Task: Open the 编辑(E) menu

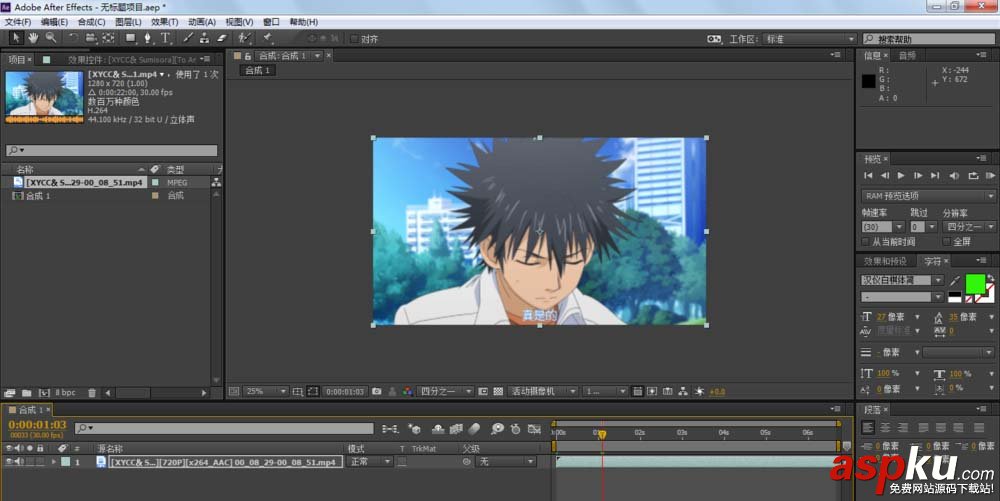Action: tap(54, 22)
